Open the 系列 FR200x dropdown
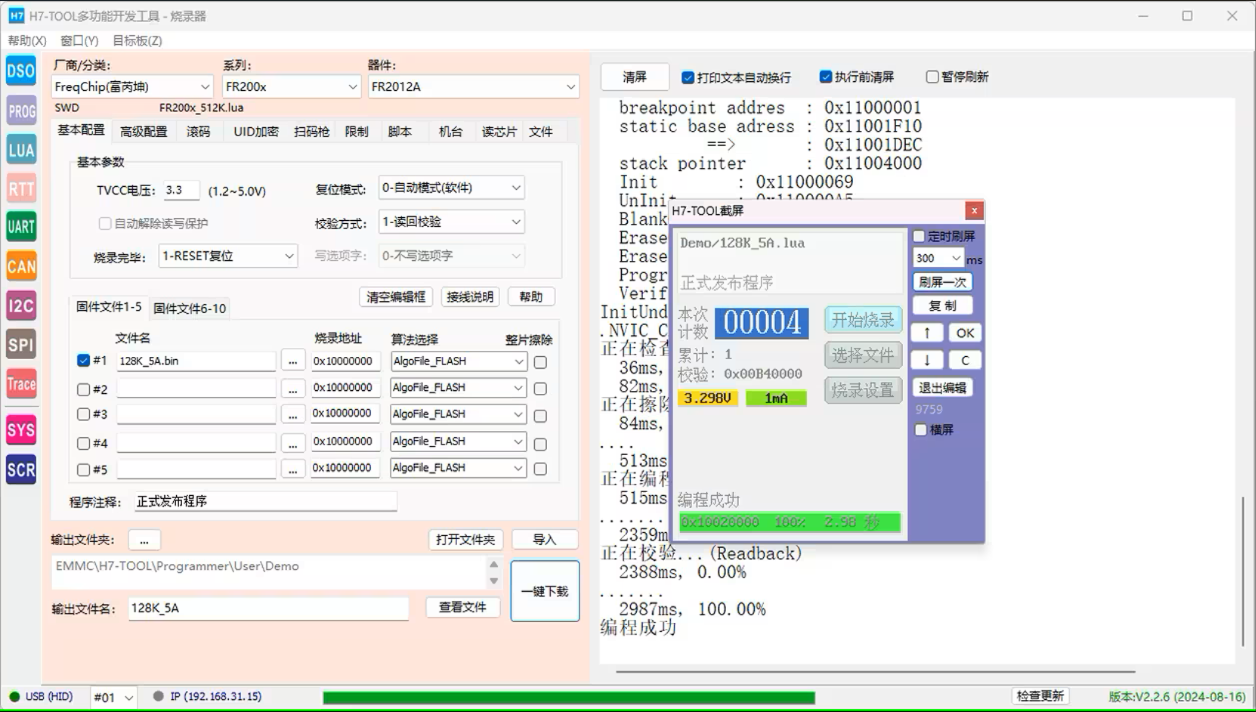The image size is (1256, 712). pyautogui.click(x=291, y=87)
